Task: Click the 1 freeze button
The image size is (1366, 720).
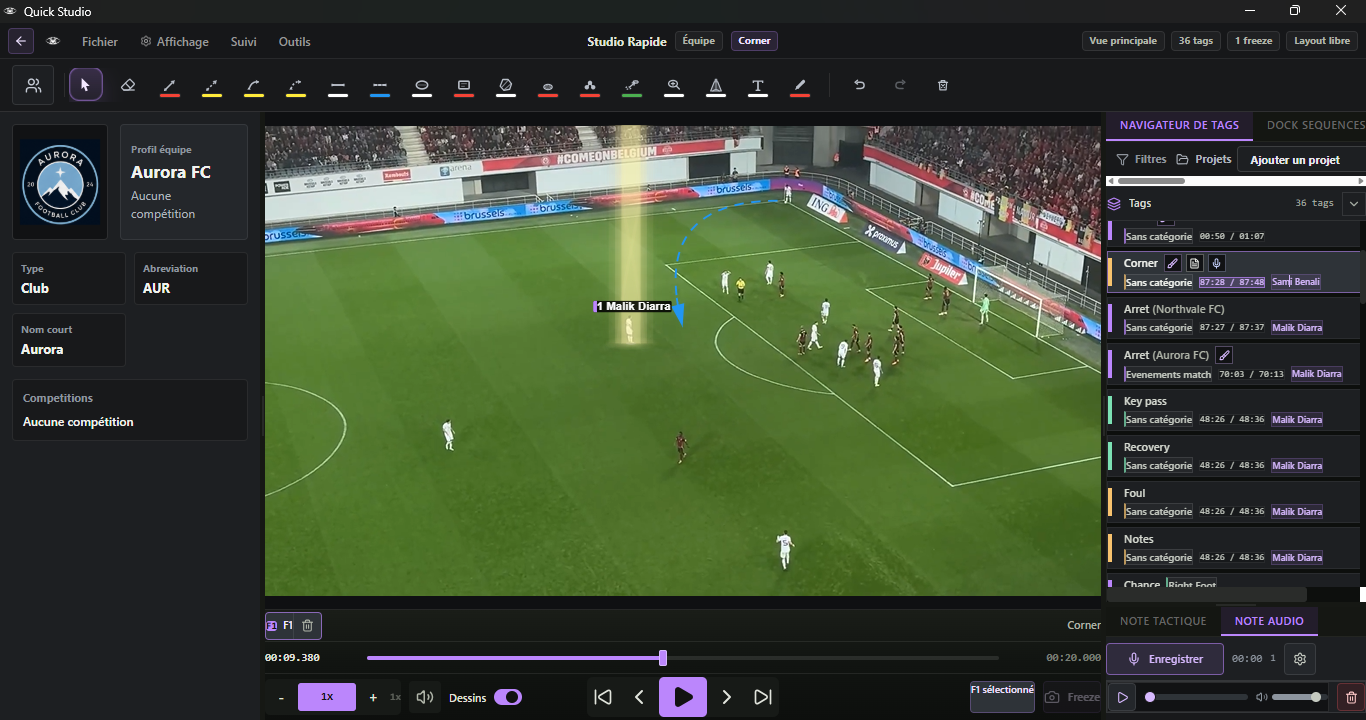Action: pyautogui.click(x=1253, y=41)
